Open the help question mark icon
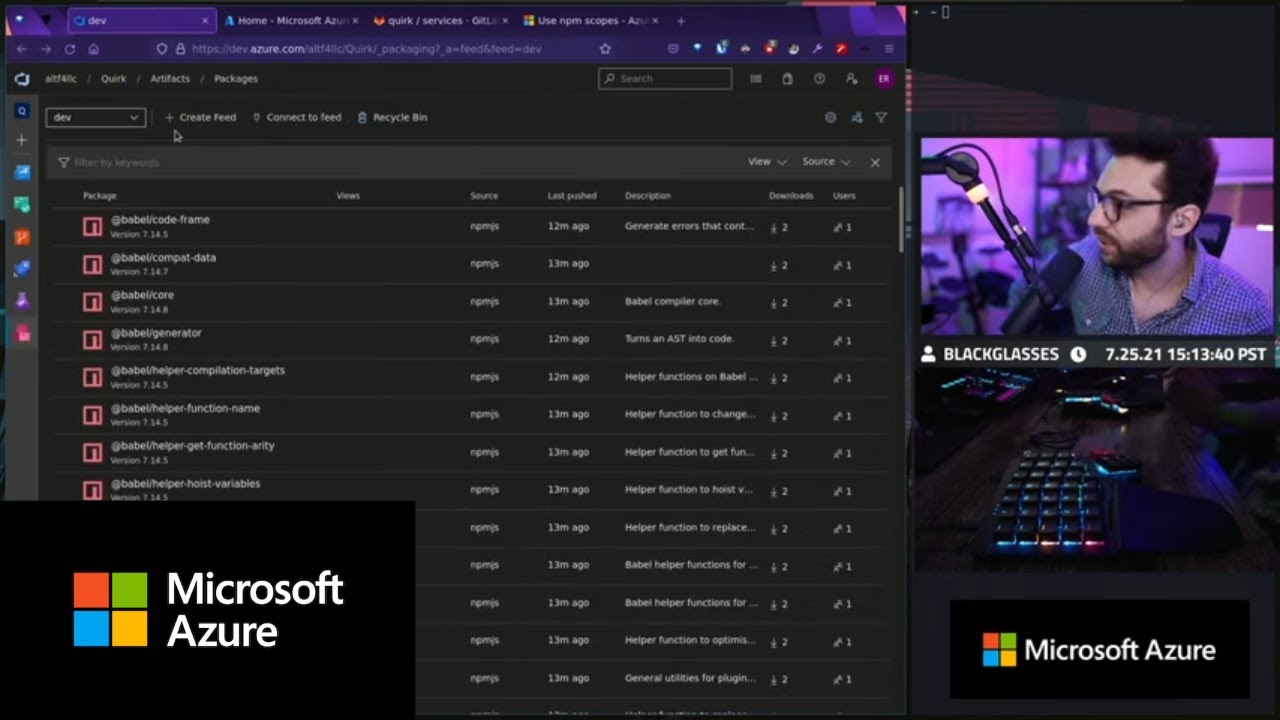Image resolution: width=1280 pixels, height=720 pixels. tap(819, 79)
